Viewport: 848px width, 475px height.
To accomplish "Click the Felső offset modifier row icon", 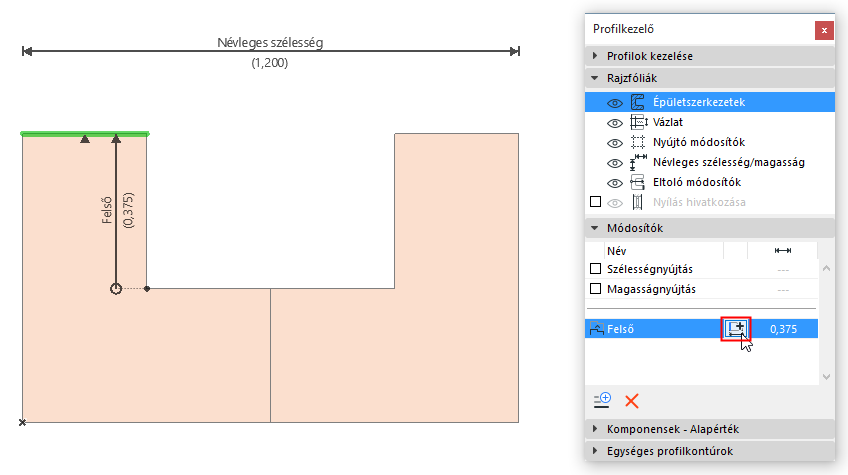I will click(x=597, y=329).
